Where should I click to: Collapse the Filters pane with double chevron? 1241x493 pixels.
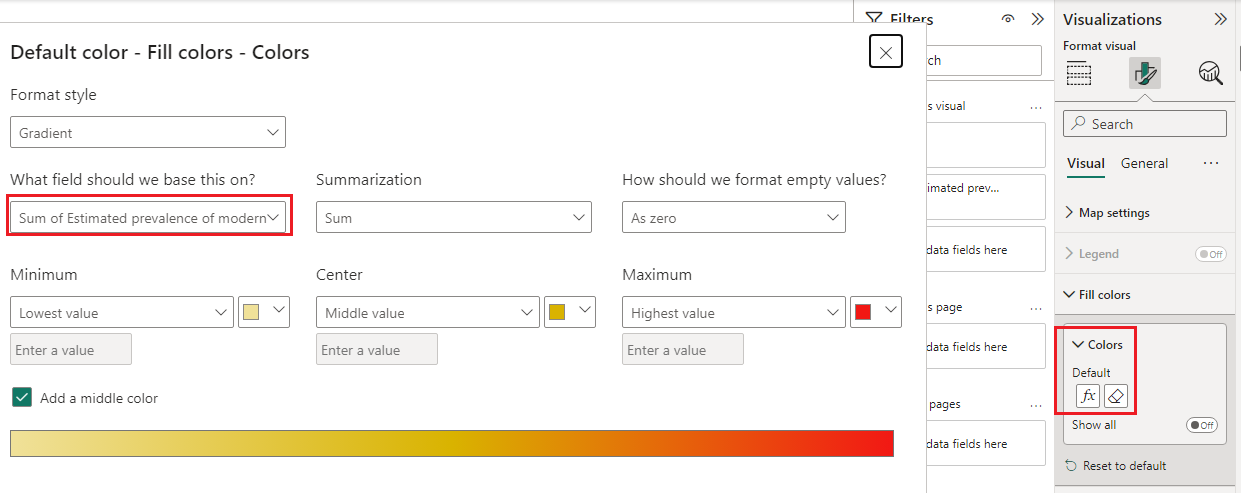pyautogui.click(x=1037, y=19)
